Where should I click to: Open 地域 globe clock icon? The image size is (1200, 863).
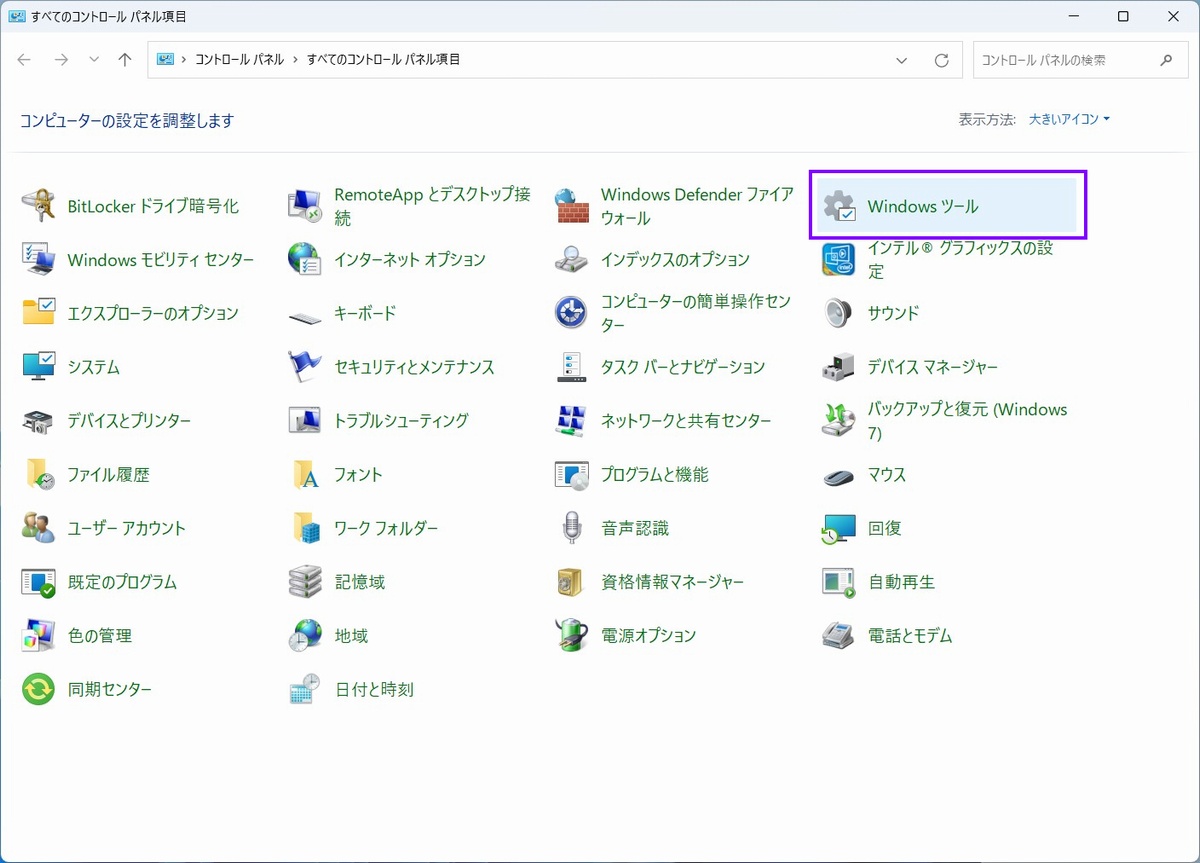(305, 636)
